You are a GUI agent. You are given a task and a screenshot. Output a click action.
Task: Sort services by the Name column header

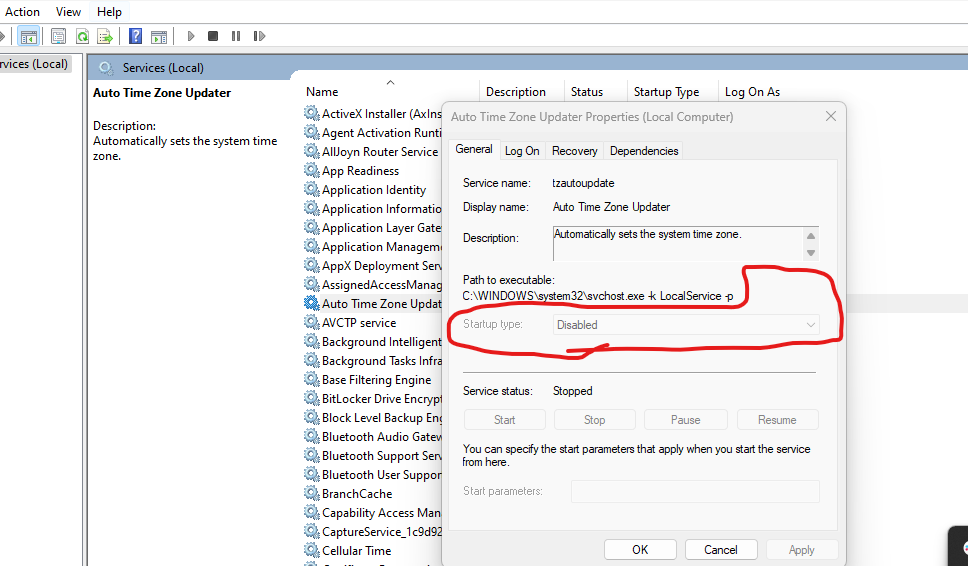tap(322, 92)
